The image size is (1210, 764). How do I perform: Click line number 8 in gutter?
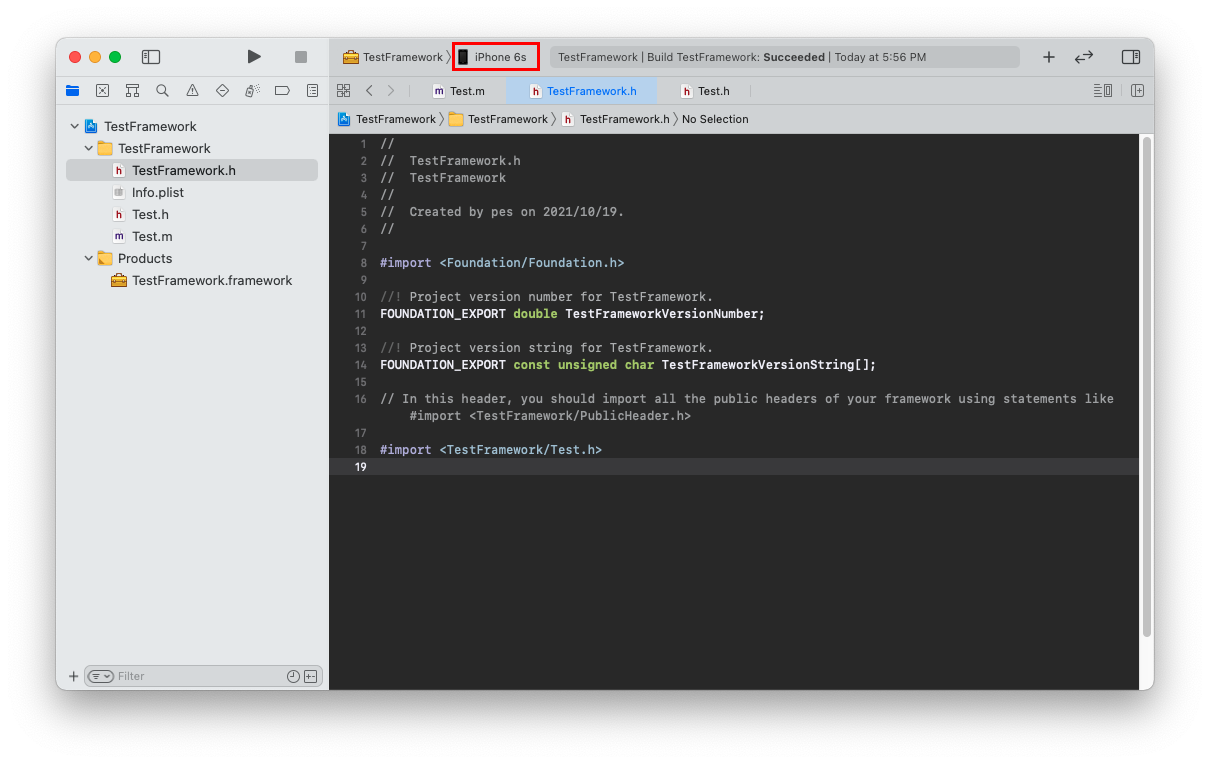click(364, 263)
